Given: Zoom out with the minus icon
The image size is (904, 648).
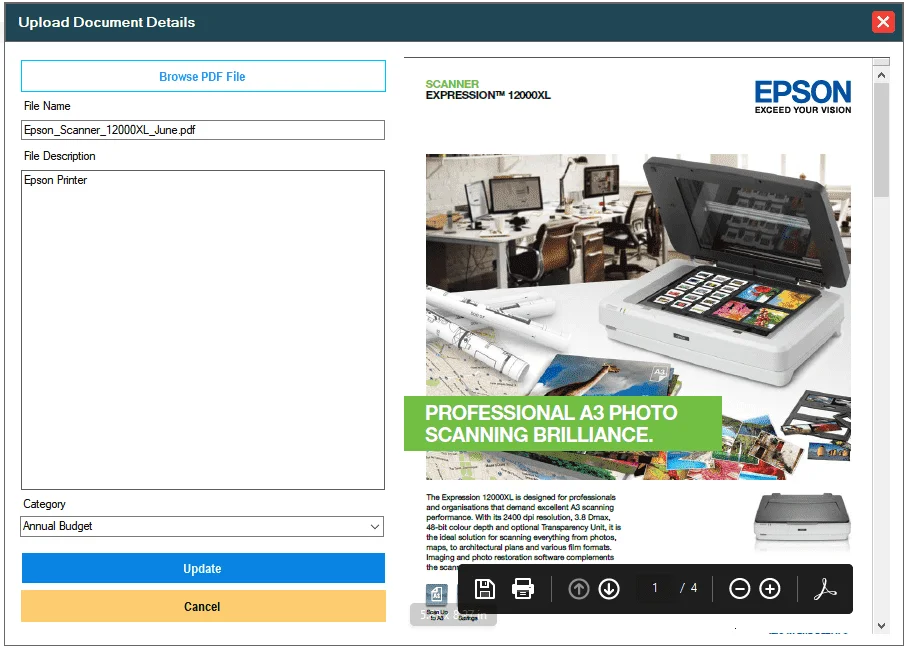Looking at the screenshot, I should 739,589.
